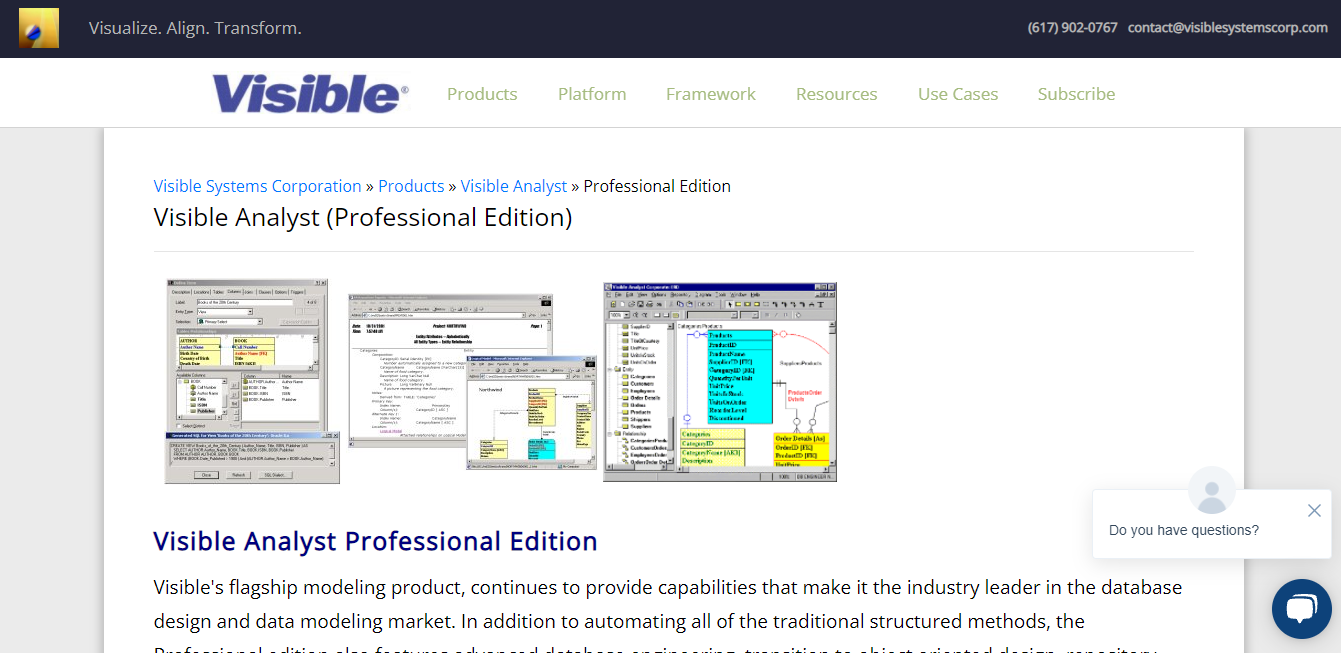
Task: Click the (617) 902-0767 phone number
Action: [1073, 28]
